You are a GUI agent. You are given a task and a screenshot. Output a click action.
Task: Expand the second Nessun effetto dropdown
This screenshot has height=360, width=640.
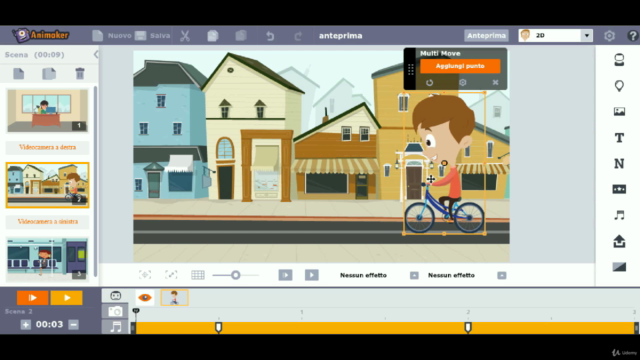[x=502, y=276]
